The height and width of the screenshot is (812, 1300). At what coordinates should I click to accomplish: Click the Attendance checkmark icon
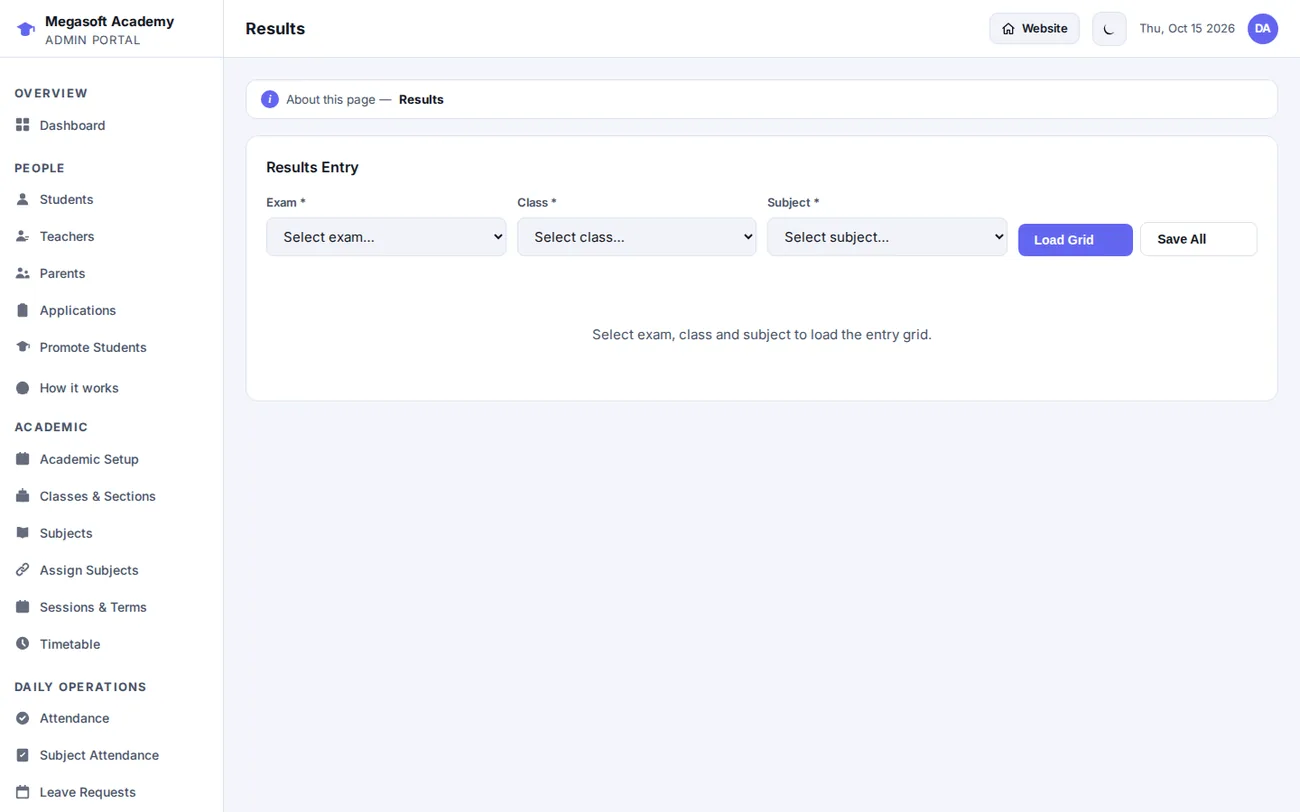22,718
